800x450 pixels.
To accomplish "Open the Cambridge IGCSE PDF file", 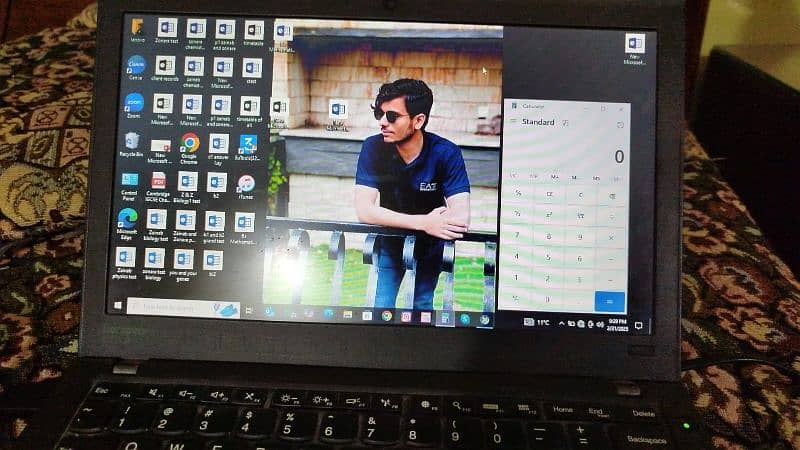I will point(158,182).
